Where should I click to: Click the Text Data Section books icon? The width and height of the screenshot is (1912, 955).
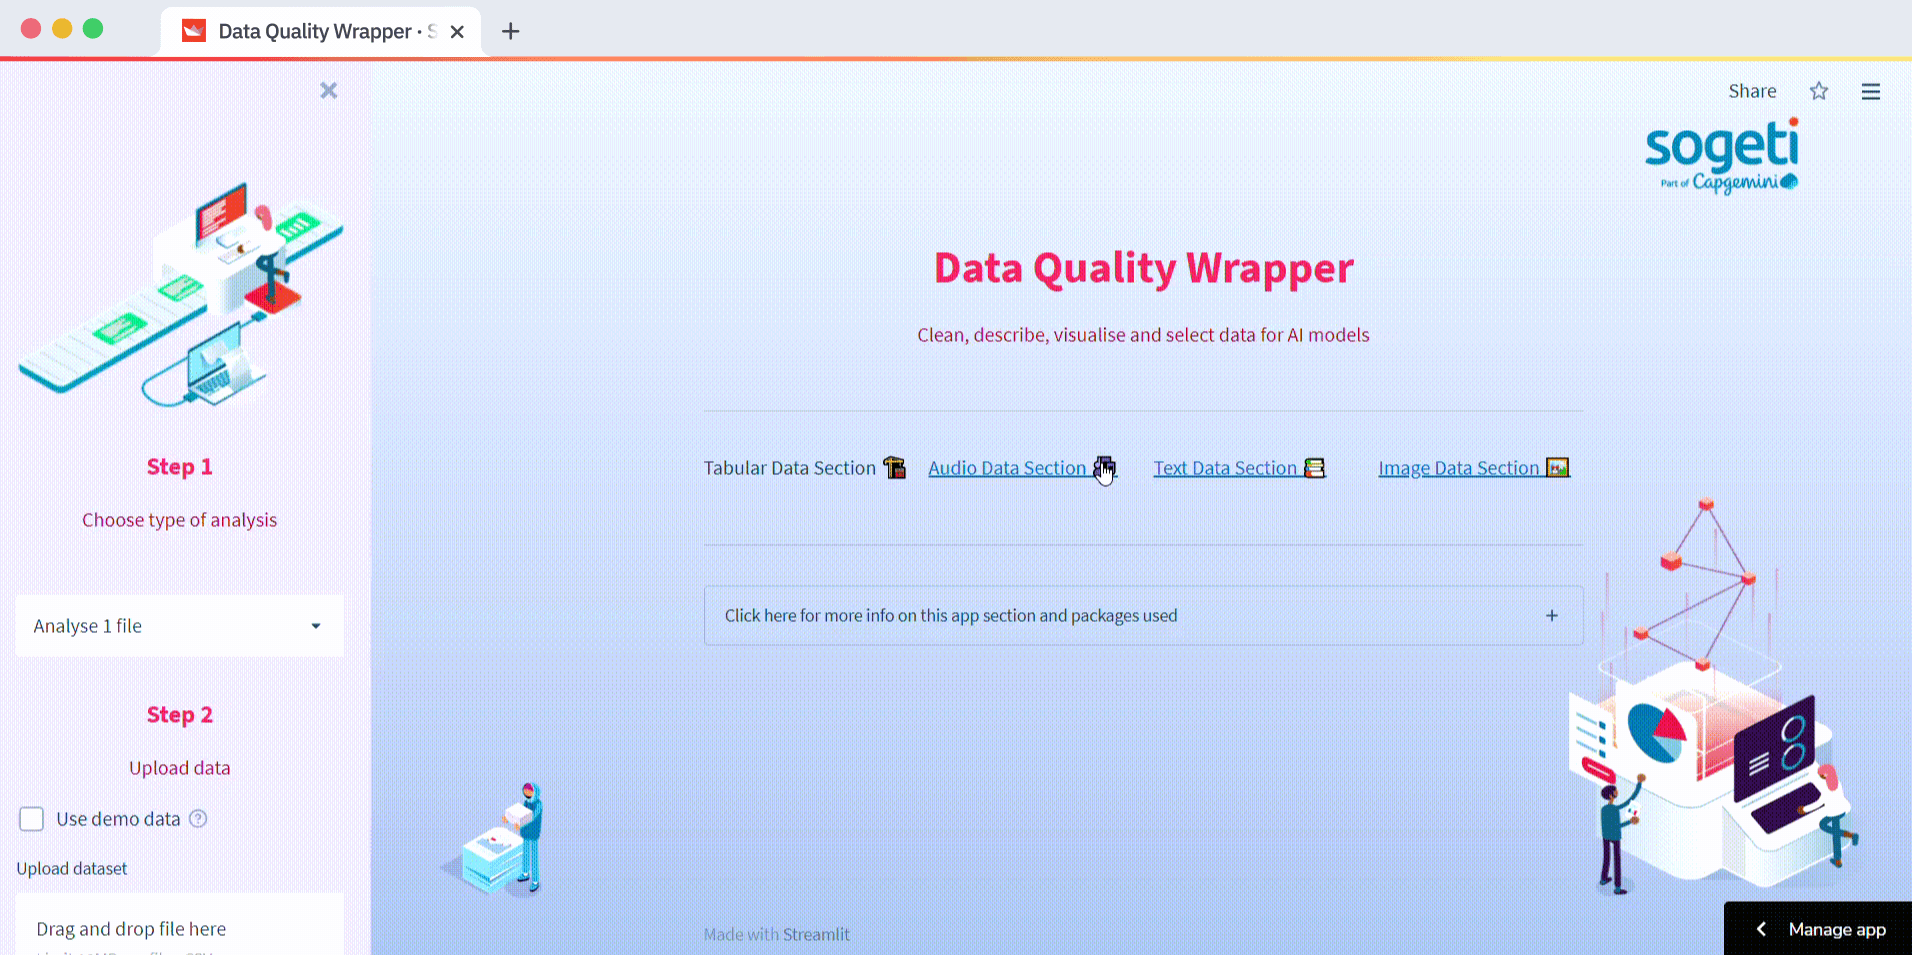1312,467
